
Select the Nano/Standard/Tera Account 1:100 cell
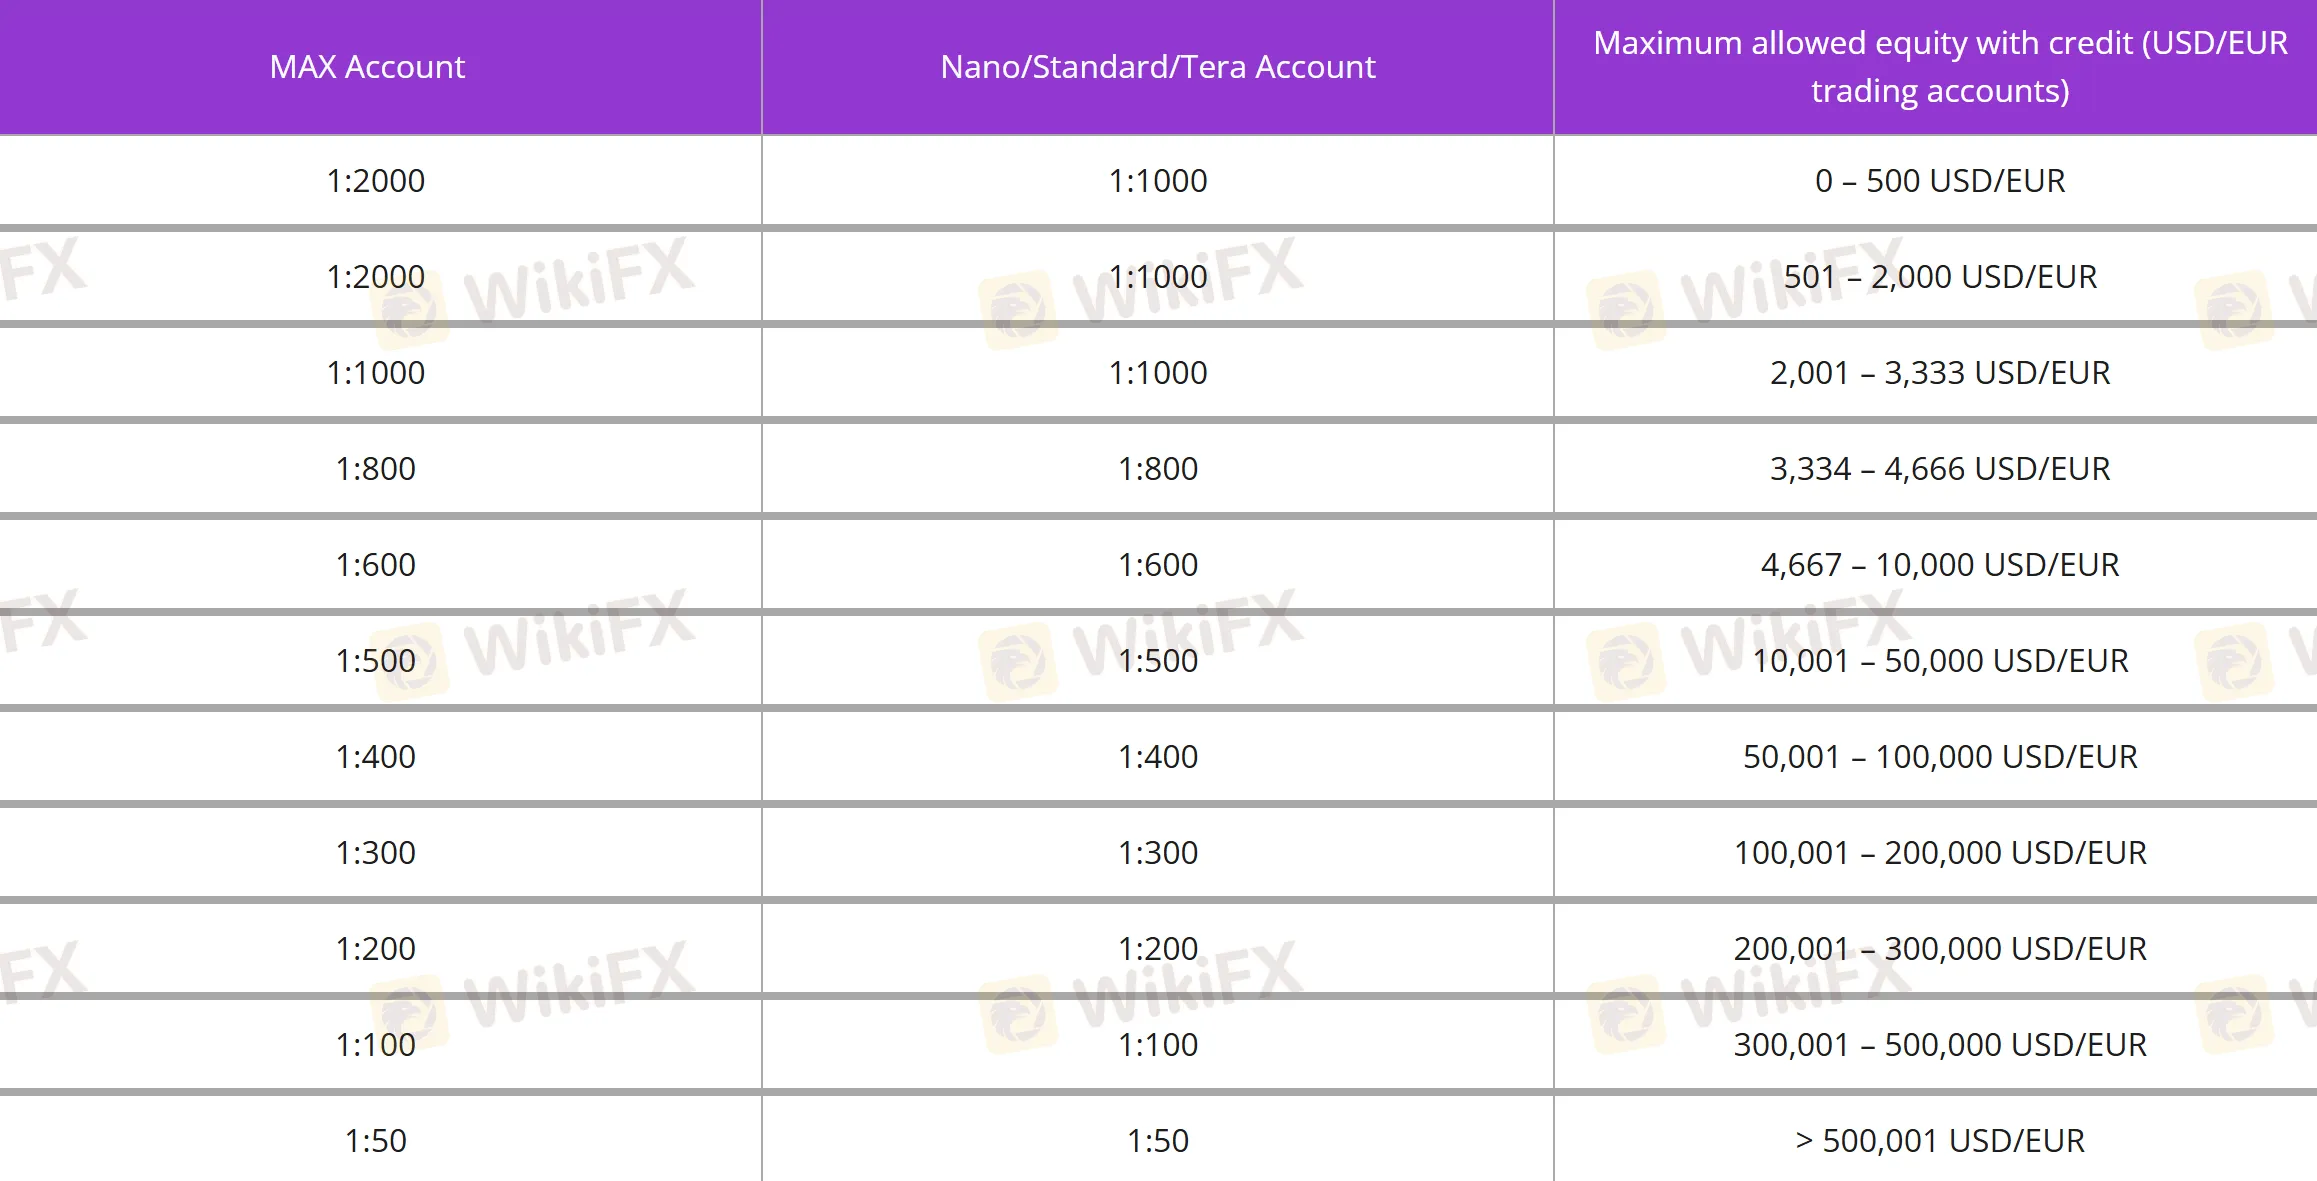tap(1158, 1045)
